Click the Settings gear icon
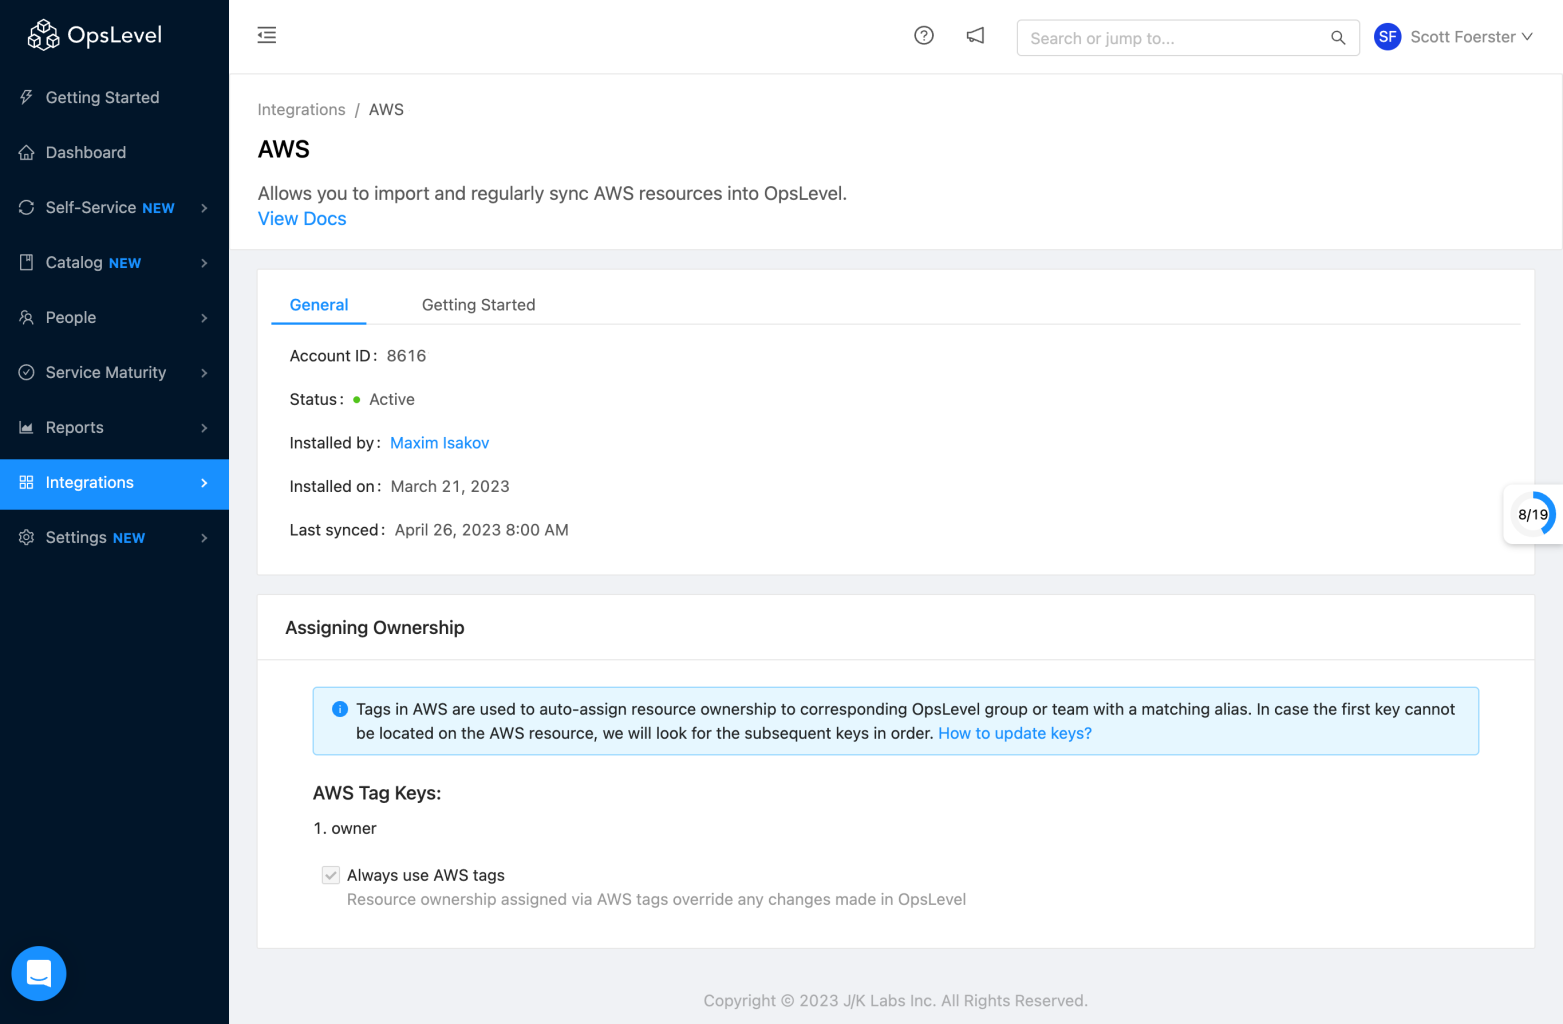This screenshot has height=1024, width=1563. click(27, 537)
